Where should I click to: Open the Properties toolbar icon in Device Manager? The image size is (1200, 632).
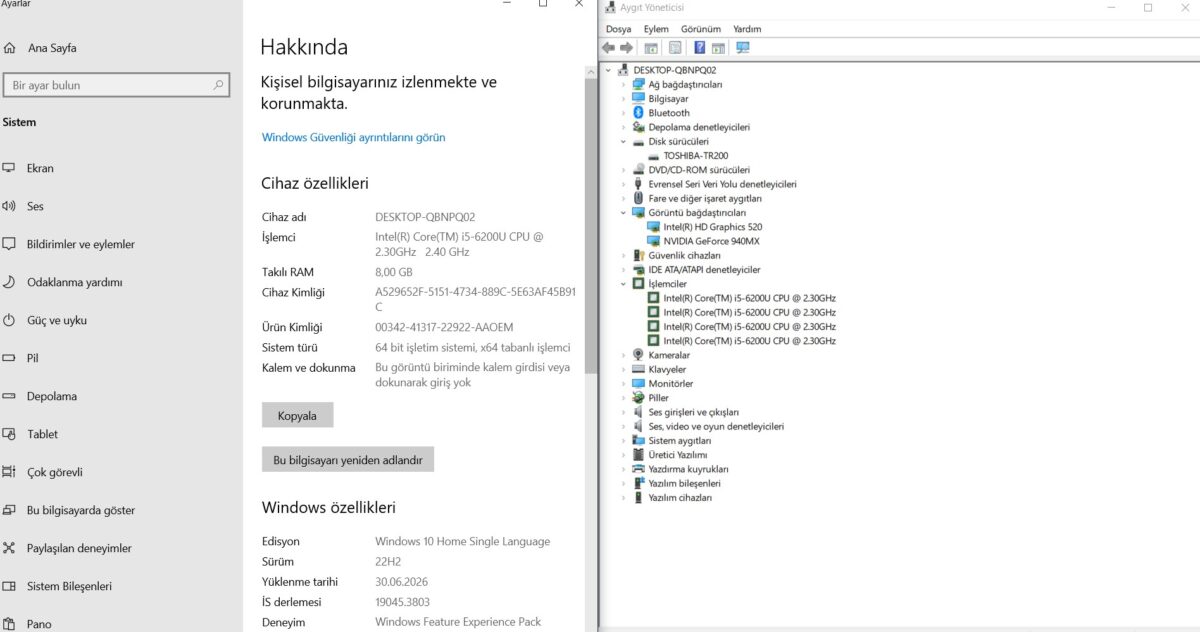point(675,47)
